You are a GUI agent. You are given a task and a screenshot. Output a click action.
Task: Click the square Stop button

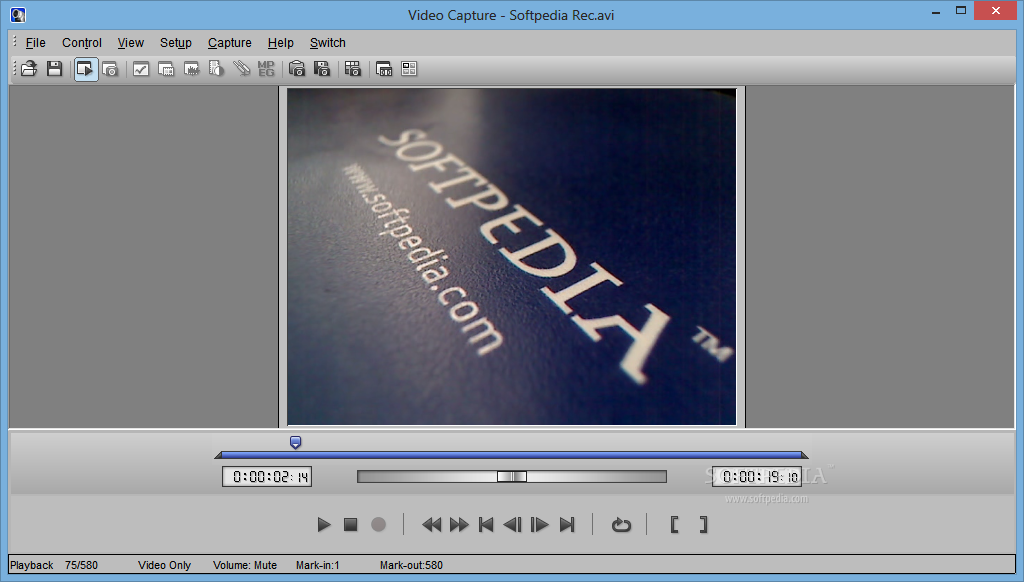click(x=351, y=525)
